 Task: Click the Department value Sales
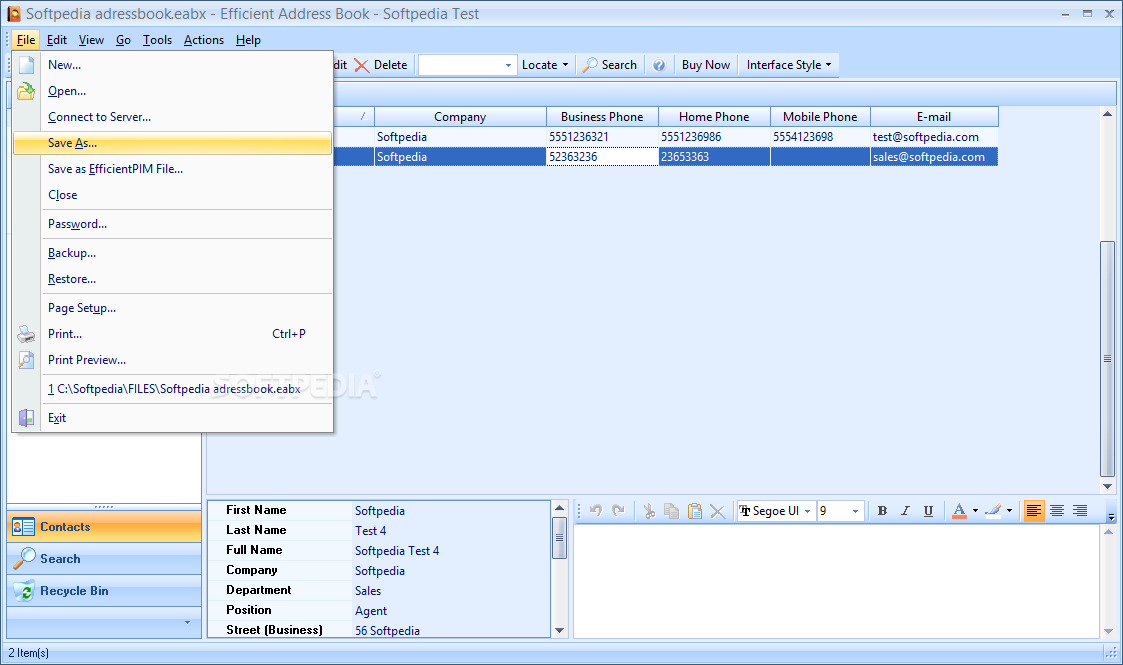368,591
